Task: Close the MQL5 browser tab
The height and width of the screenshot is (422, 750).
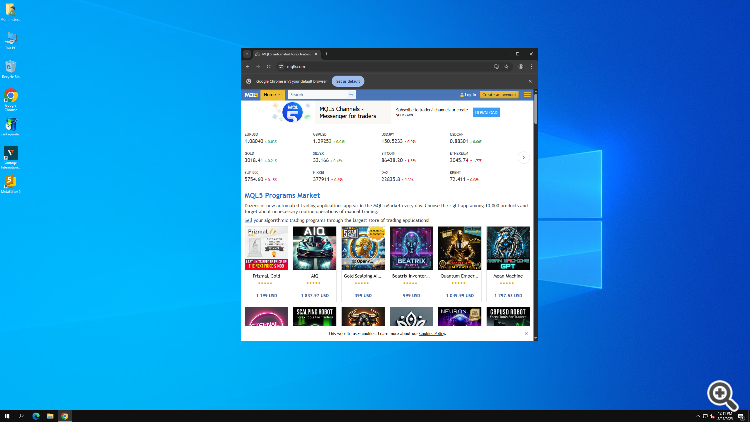Action: click(316, 54)
